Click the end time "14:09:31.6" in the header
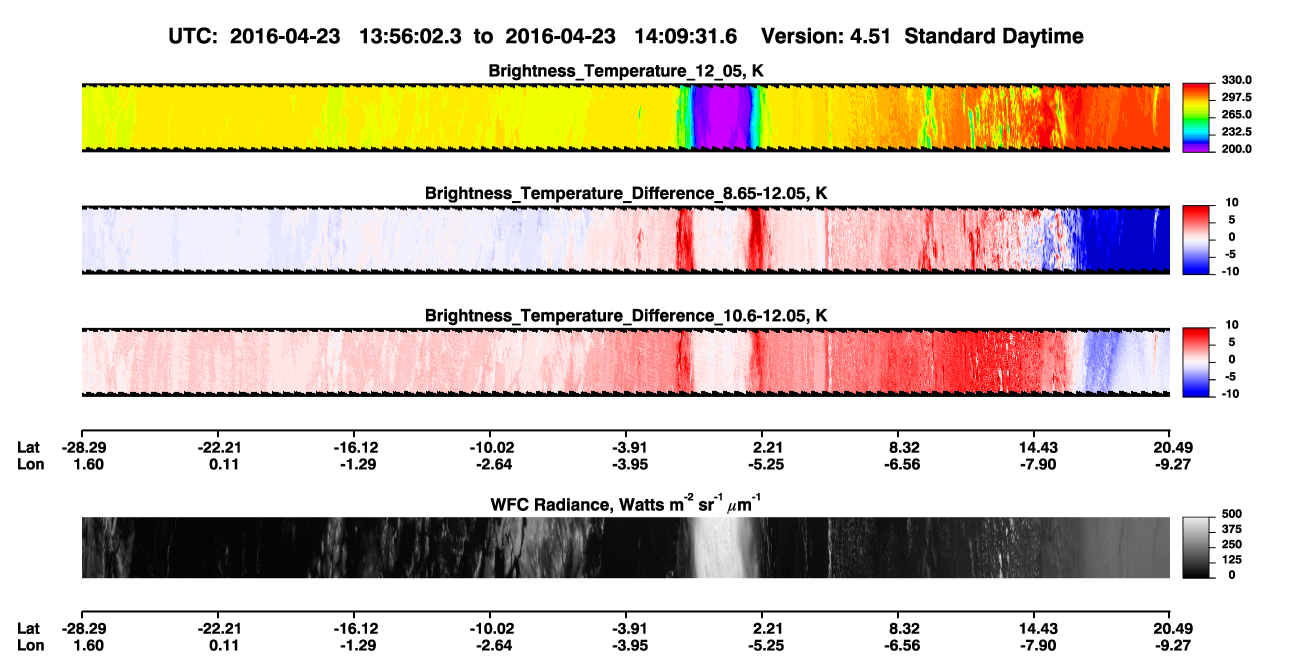This screenshot has height=667, width=1300. tap(686, 36)
